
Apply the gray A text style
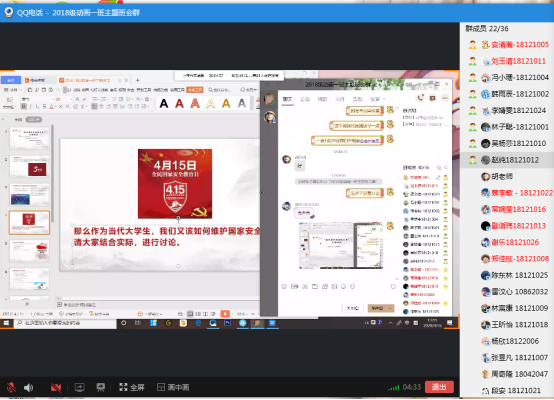point(242,104)
